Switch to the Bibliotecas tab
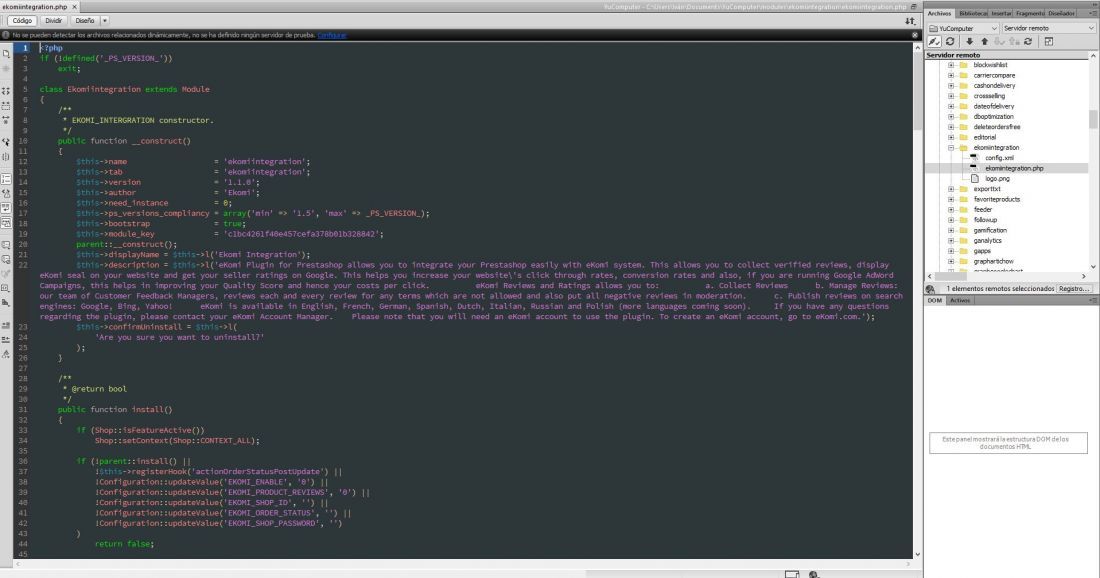The width and height of the screenshot is (1100, 578). click(x=972, y=13)
